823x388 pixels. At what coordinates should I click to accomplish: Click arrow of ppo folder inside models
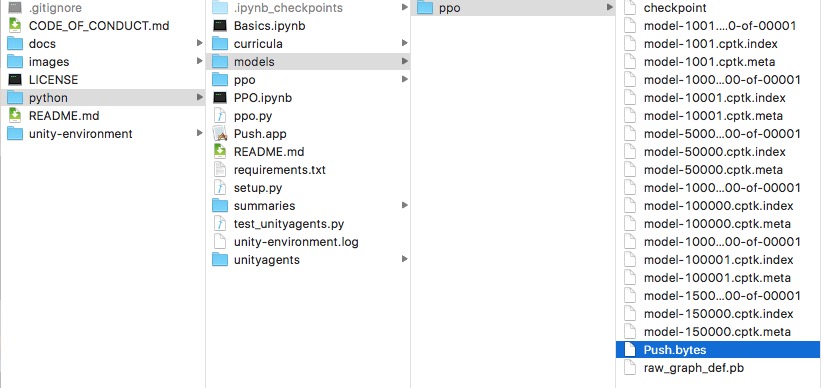(609, 7)
